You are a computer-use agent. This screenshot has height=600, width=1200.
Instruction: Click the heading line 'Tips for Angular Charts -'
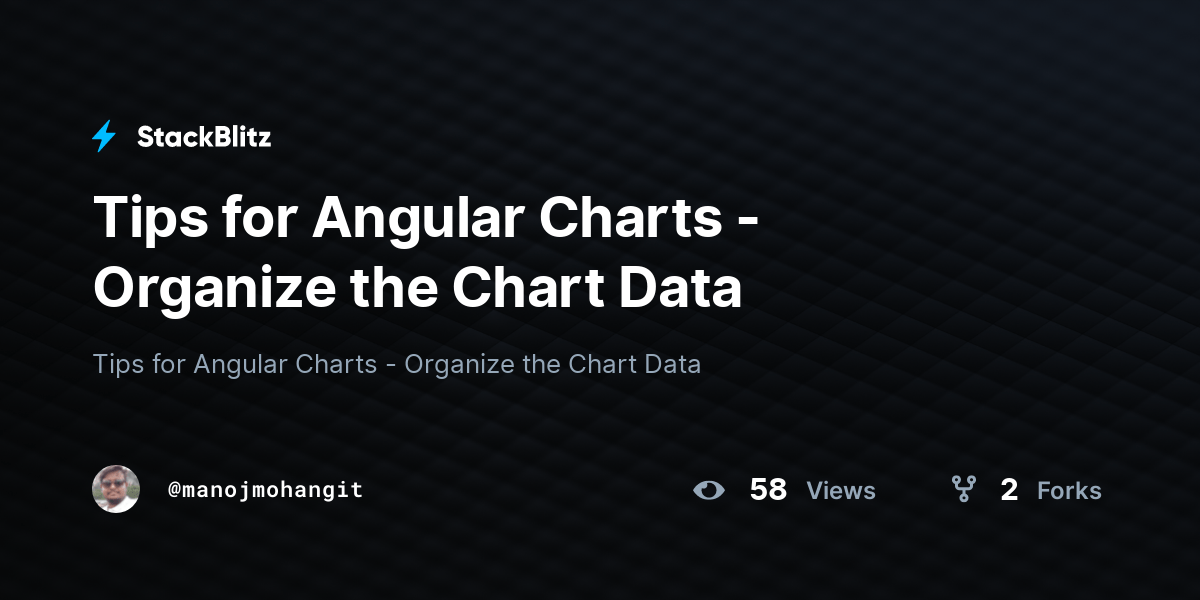pos(426,217)
